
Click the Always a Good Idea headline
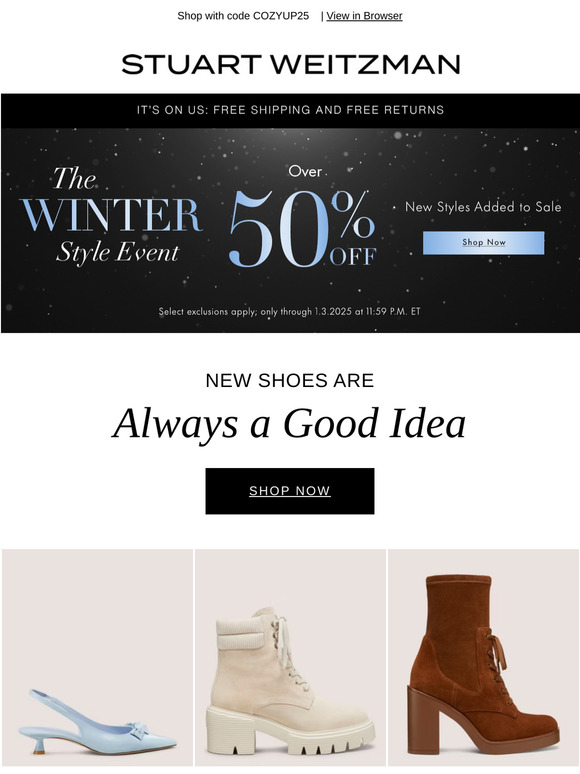(x=289, y=424)
